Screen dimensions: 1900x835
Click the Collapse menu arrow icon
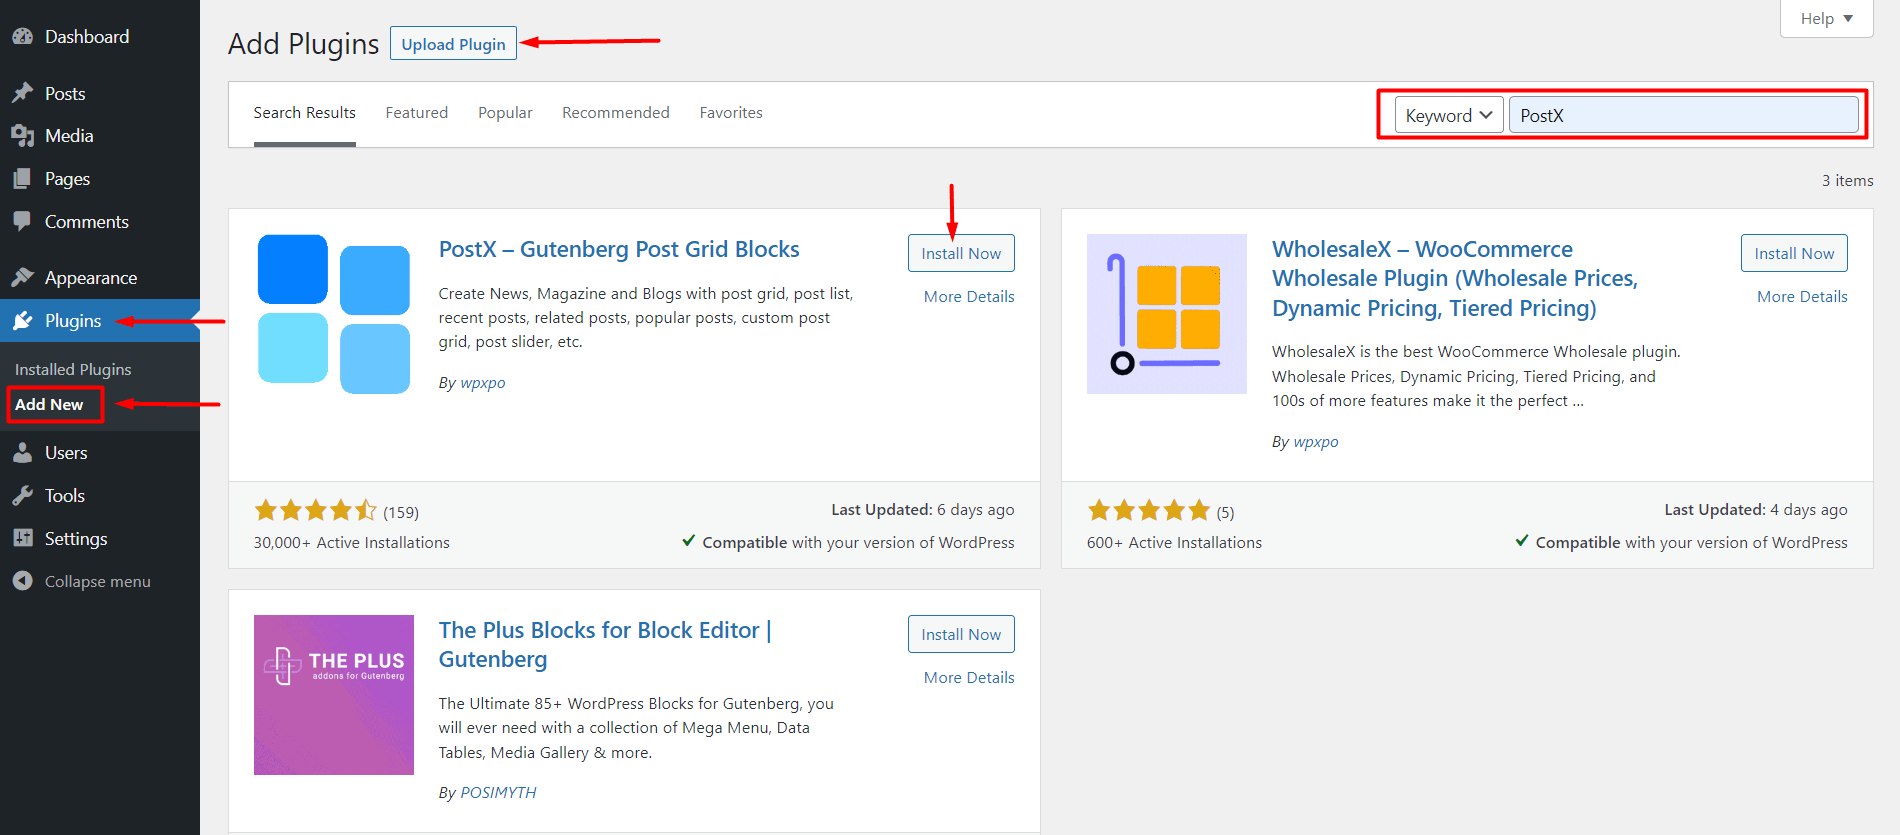pos(23,581)
